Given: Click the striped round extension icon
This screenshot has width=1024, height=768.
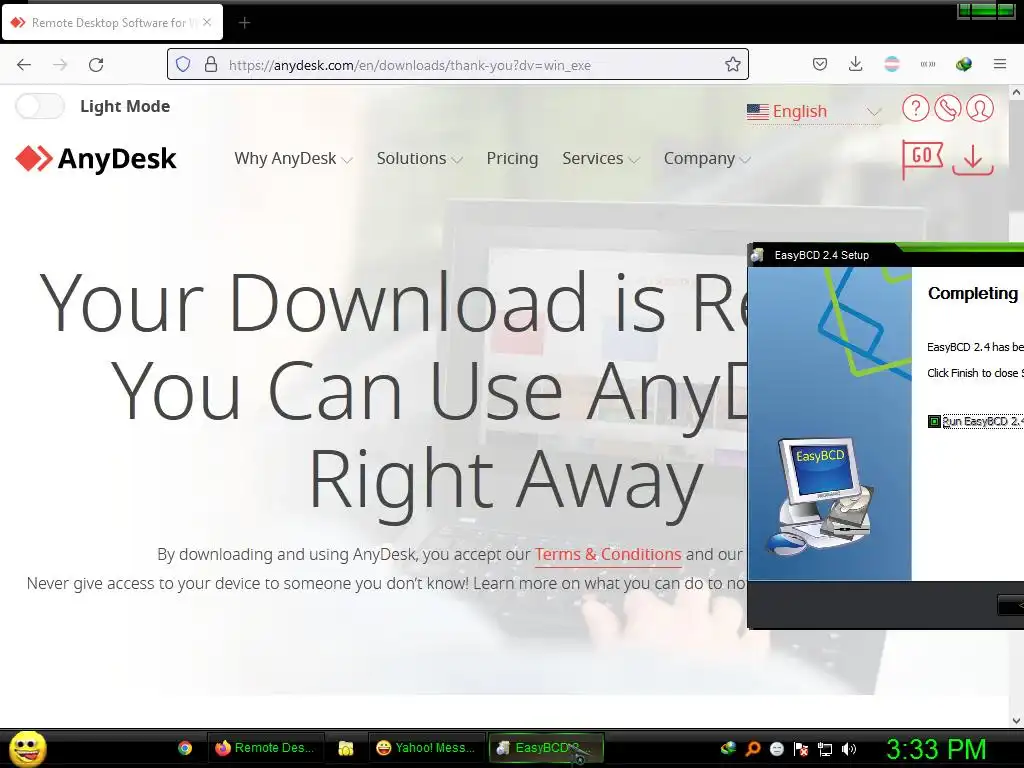Looking at the screenshot, I should tap(891, 64).
